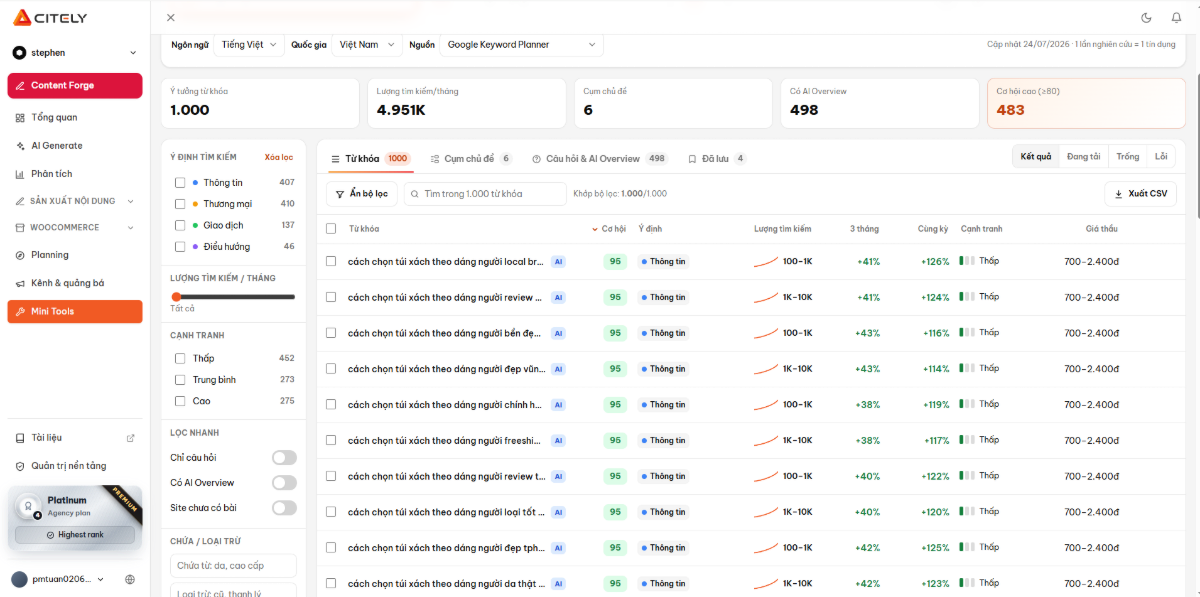Open the Đã lưu tab
1200x597 pixels.
[716, 159]
